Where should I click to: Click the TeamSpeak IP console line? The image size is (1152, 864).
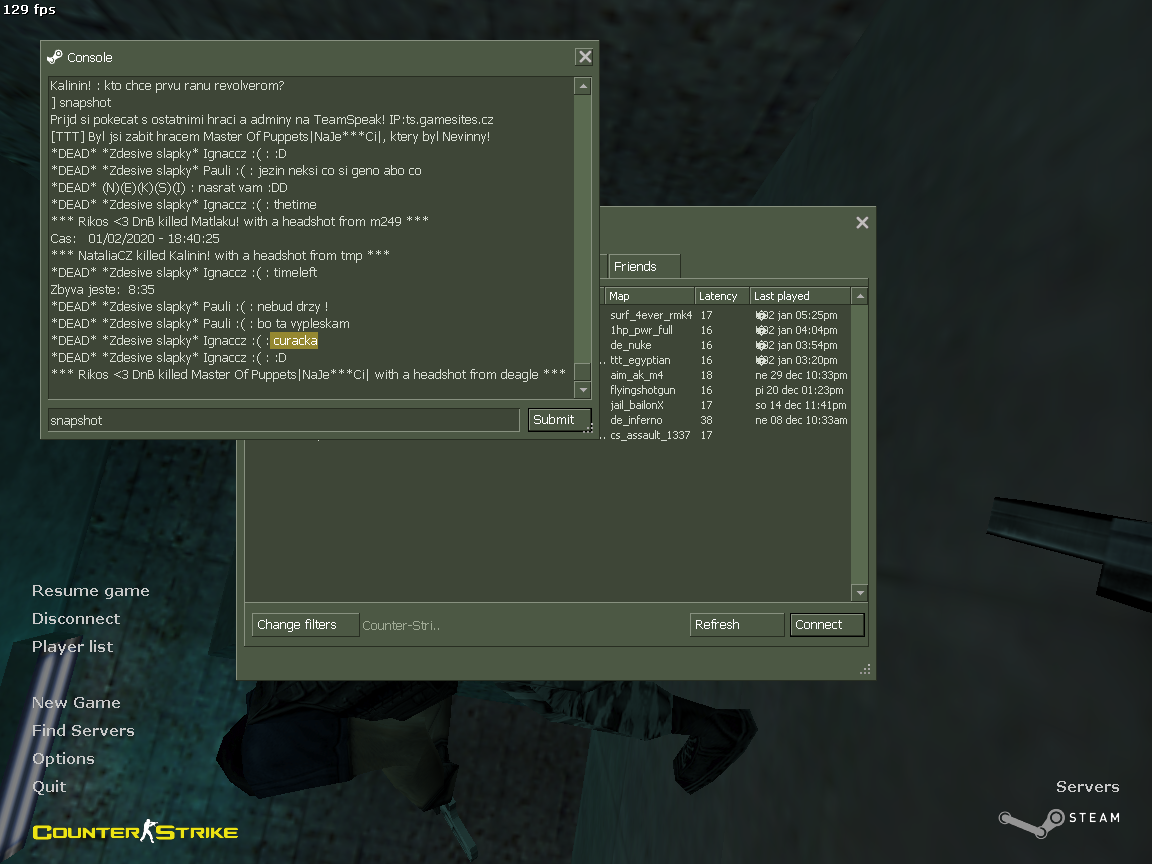pos(272,120)
